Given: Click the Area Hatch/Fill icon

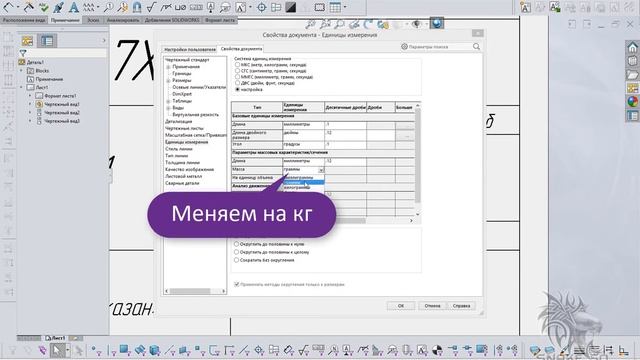Looking at the screenshot, I should point(291,7).
